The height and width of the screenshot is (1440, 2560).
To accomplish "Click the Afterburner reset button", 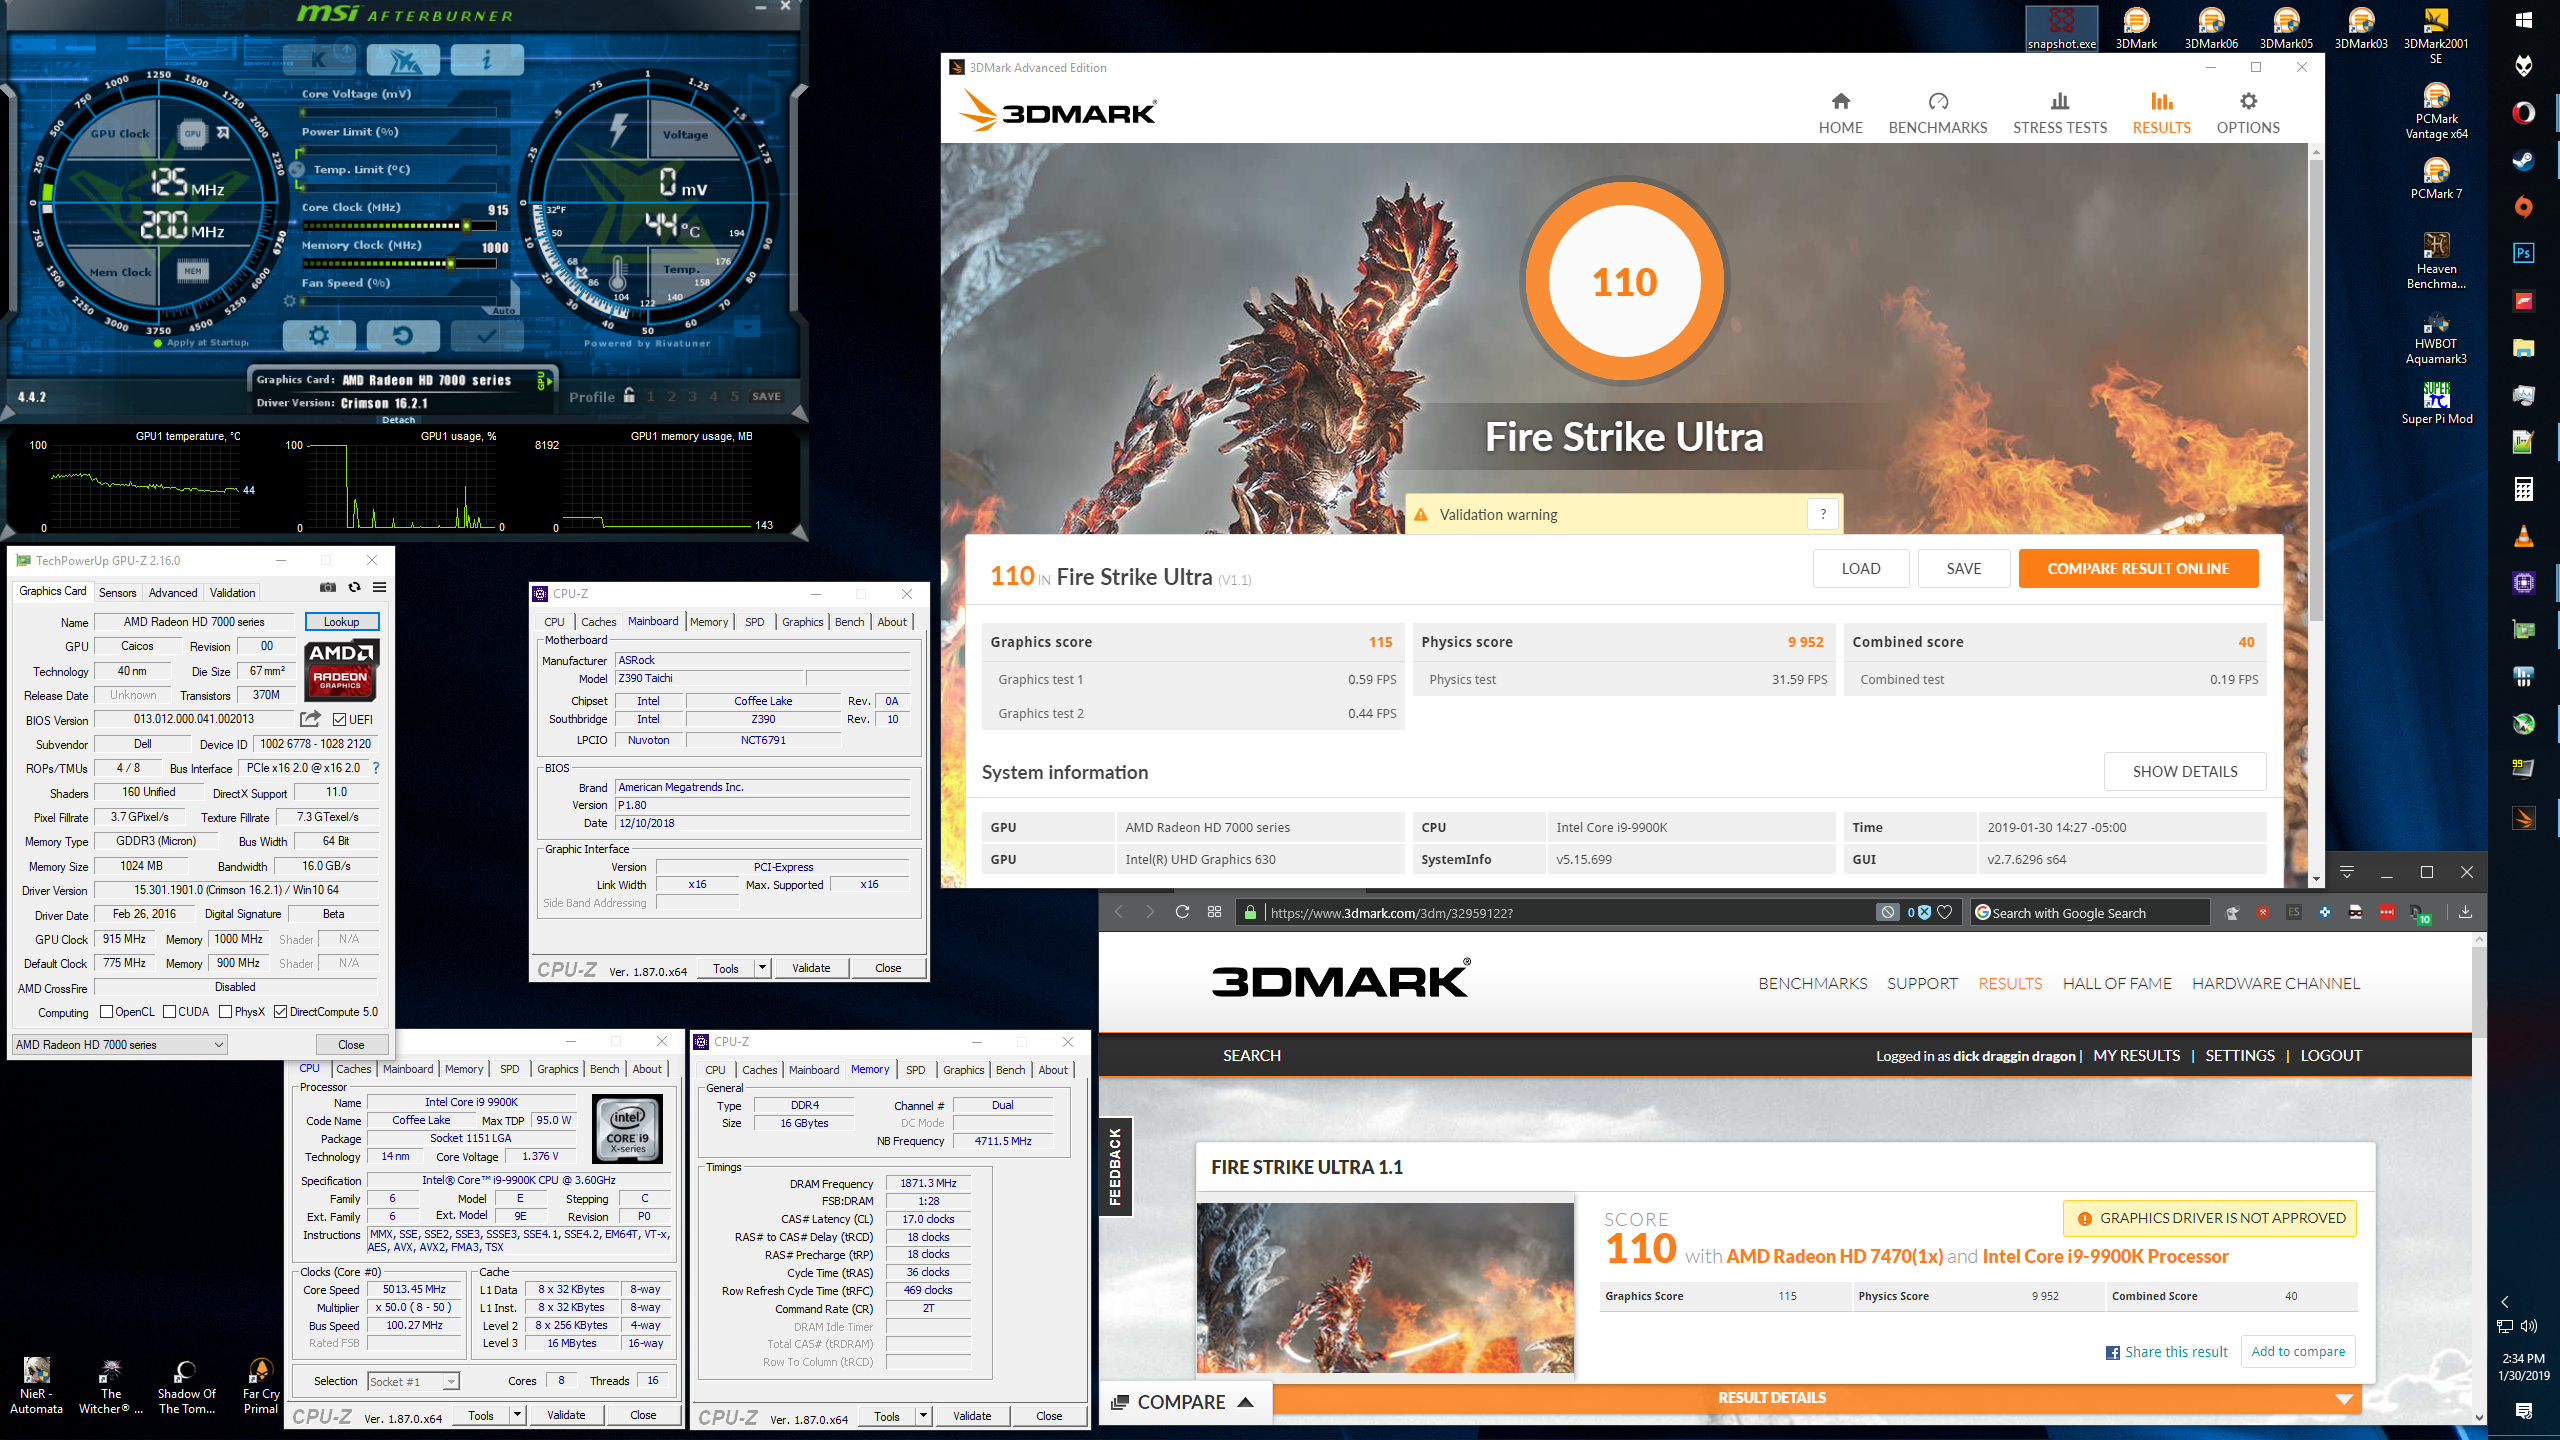I will click(402, 336).
